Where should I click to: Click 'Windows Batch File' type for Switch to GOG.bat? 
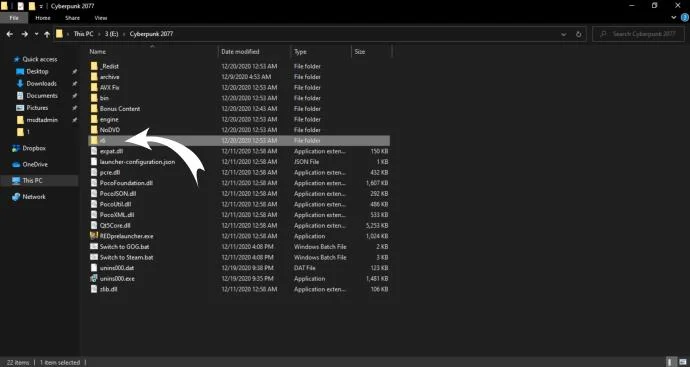(320, 246)
